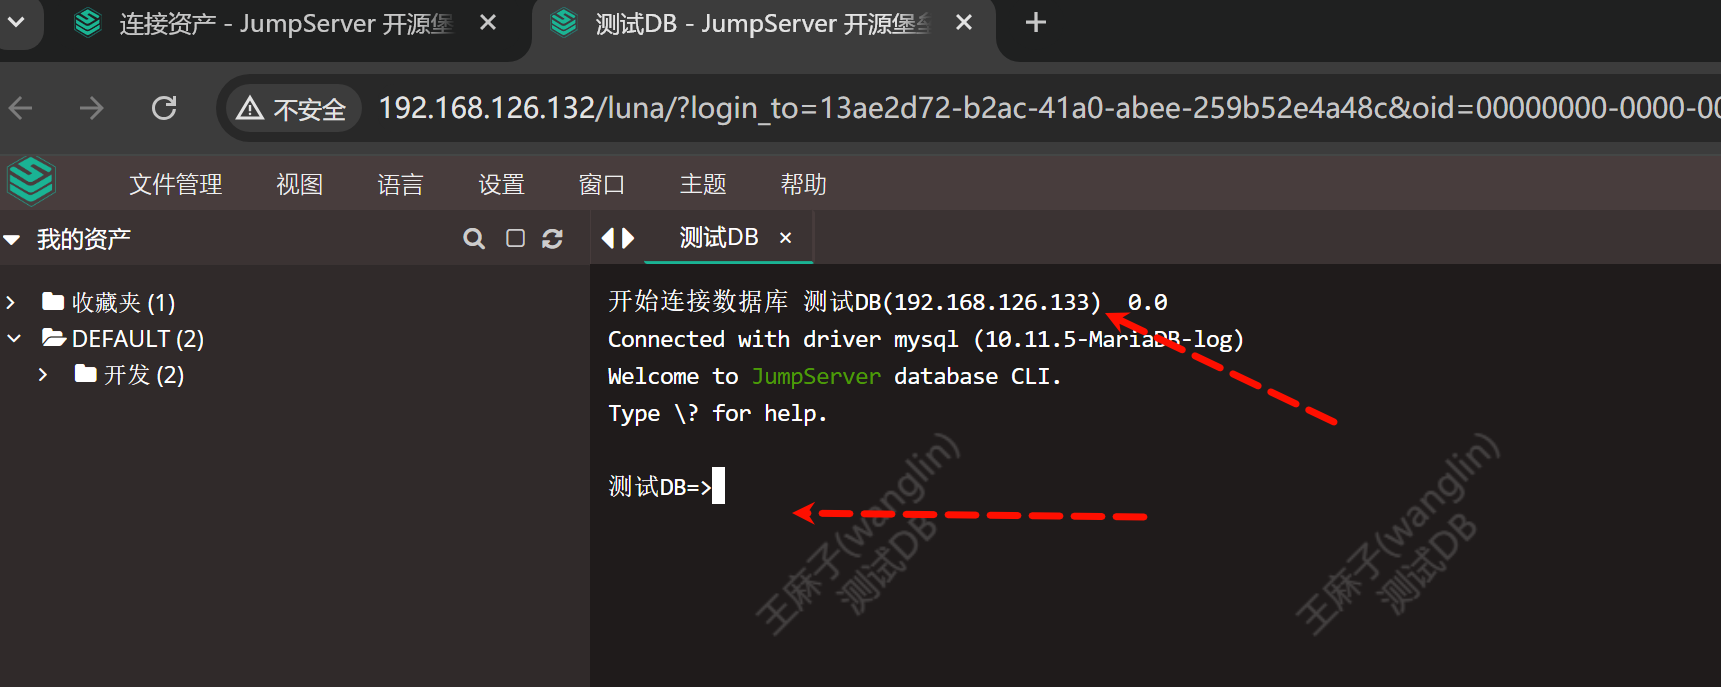The width and height of the screenshot is (1721, 687).
Task: Reload the browser page
Action: [x=164, y=108]
